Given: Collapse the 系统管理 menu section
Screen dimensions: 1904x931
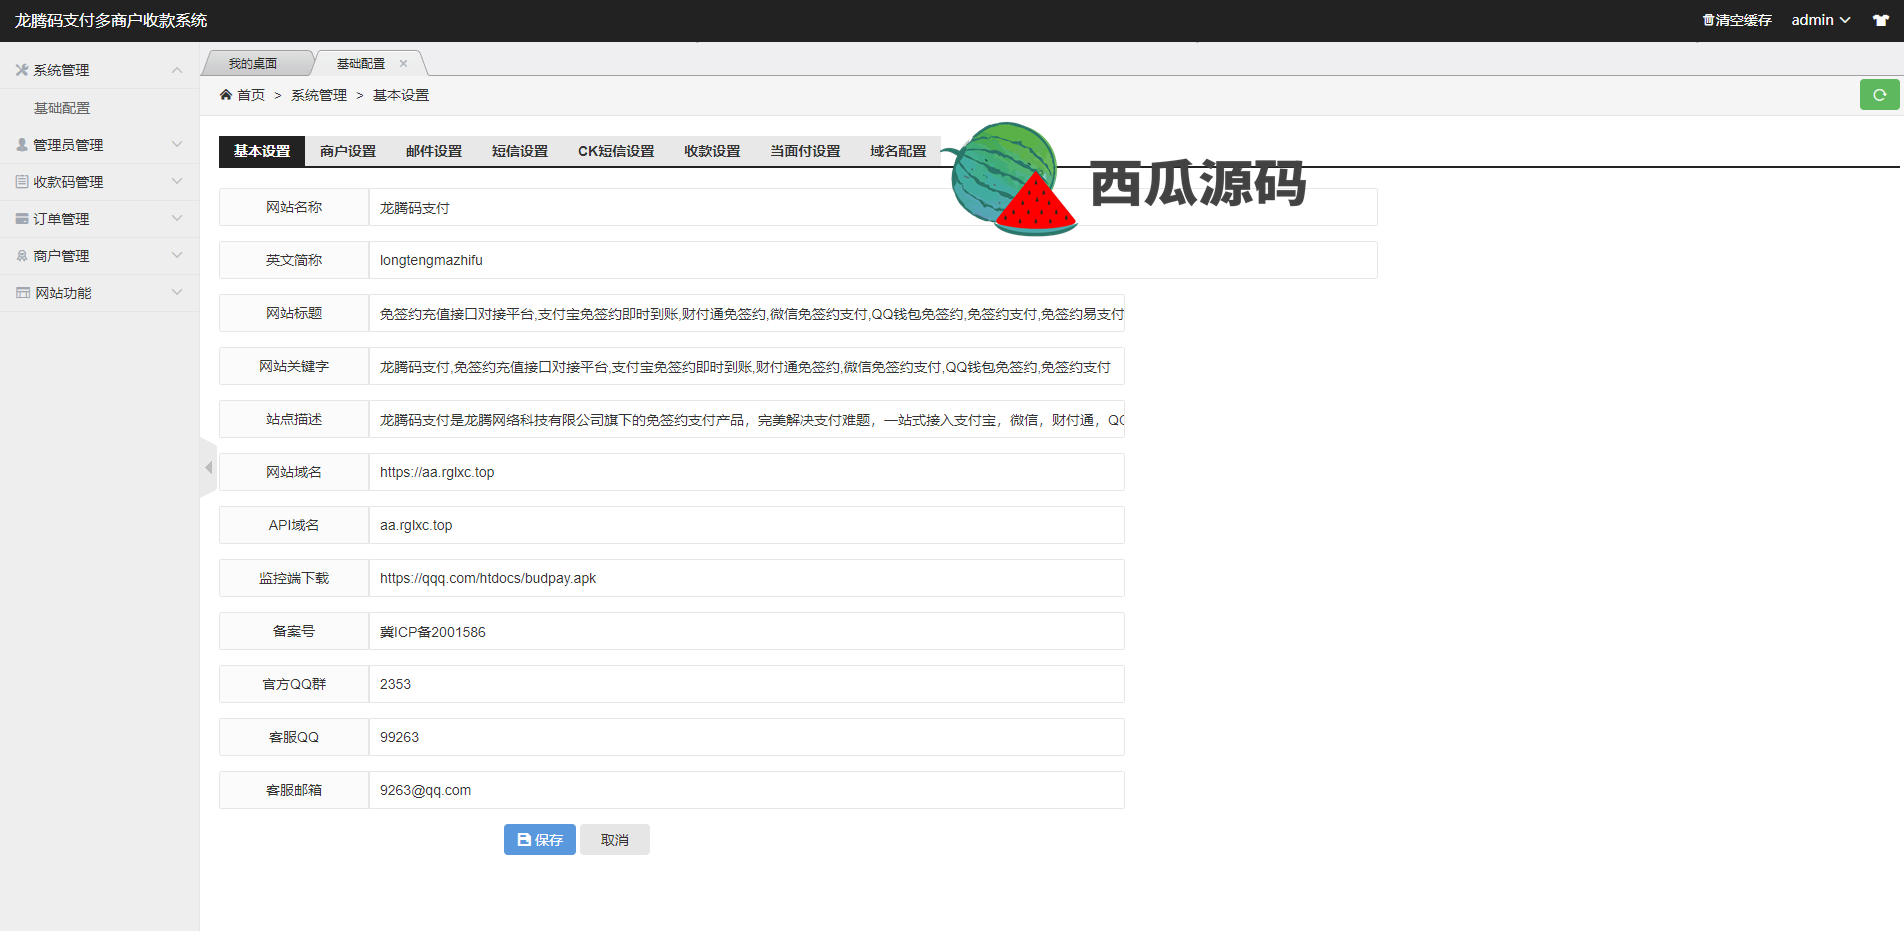Looking at the screenshot, I should point(177,70).
